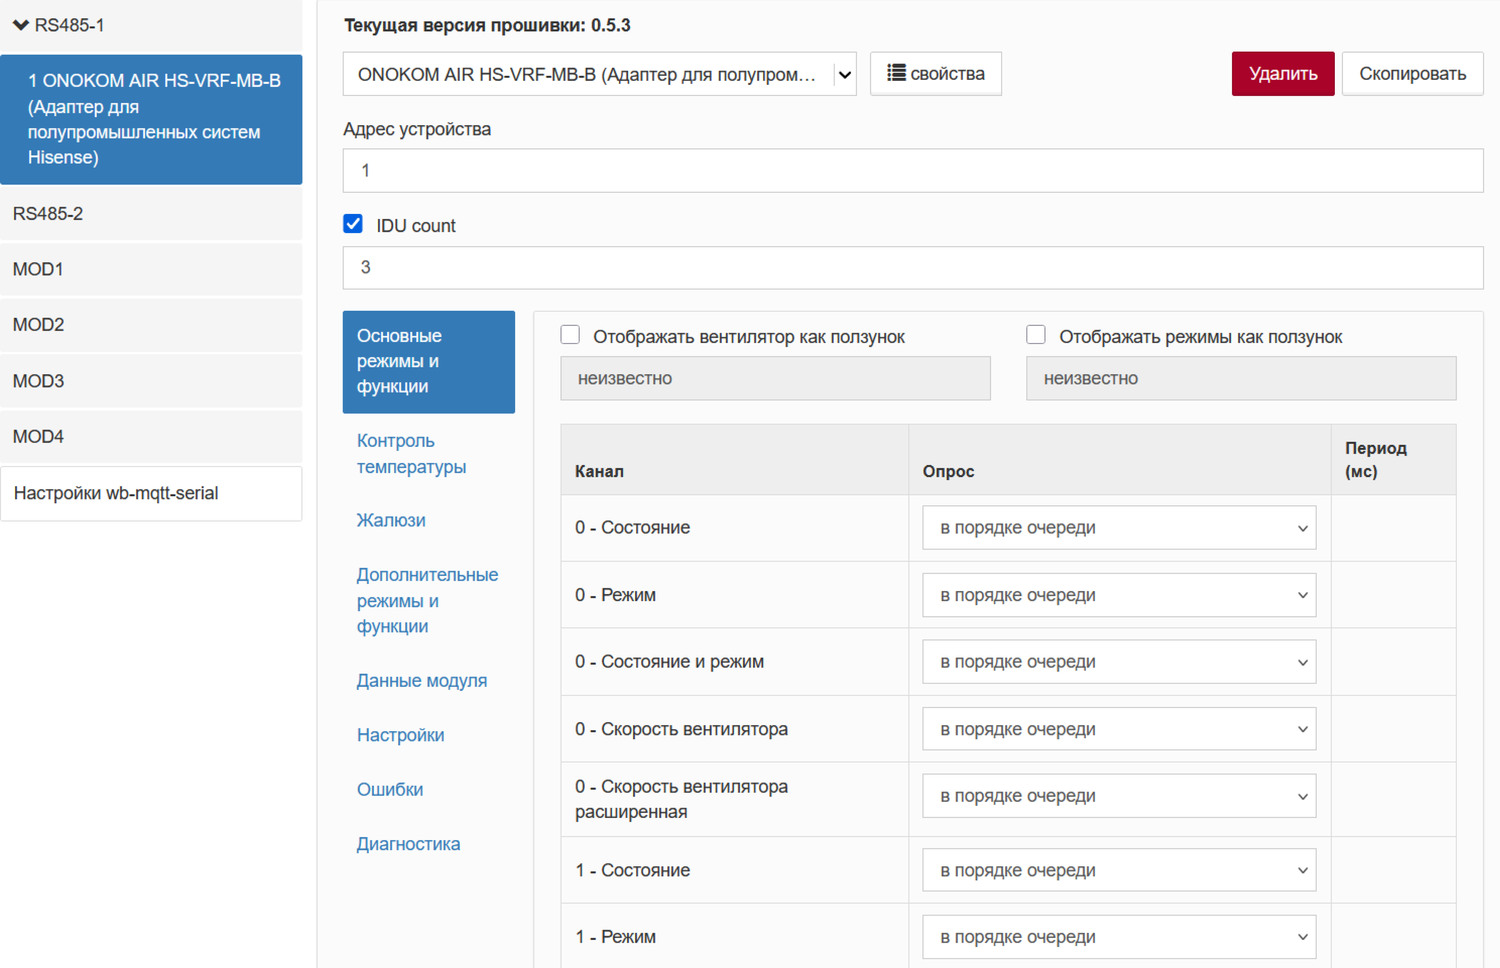The height and width of the screenshot is (968, 1500).
Task: Open polling dropdown for 0 - Состояние
Action: tap(1118, 528)
